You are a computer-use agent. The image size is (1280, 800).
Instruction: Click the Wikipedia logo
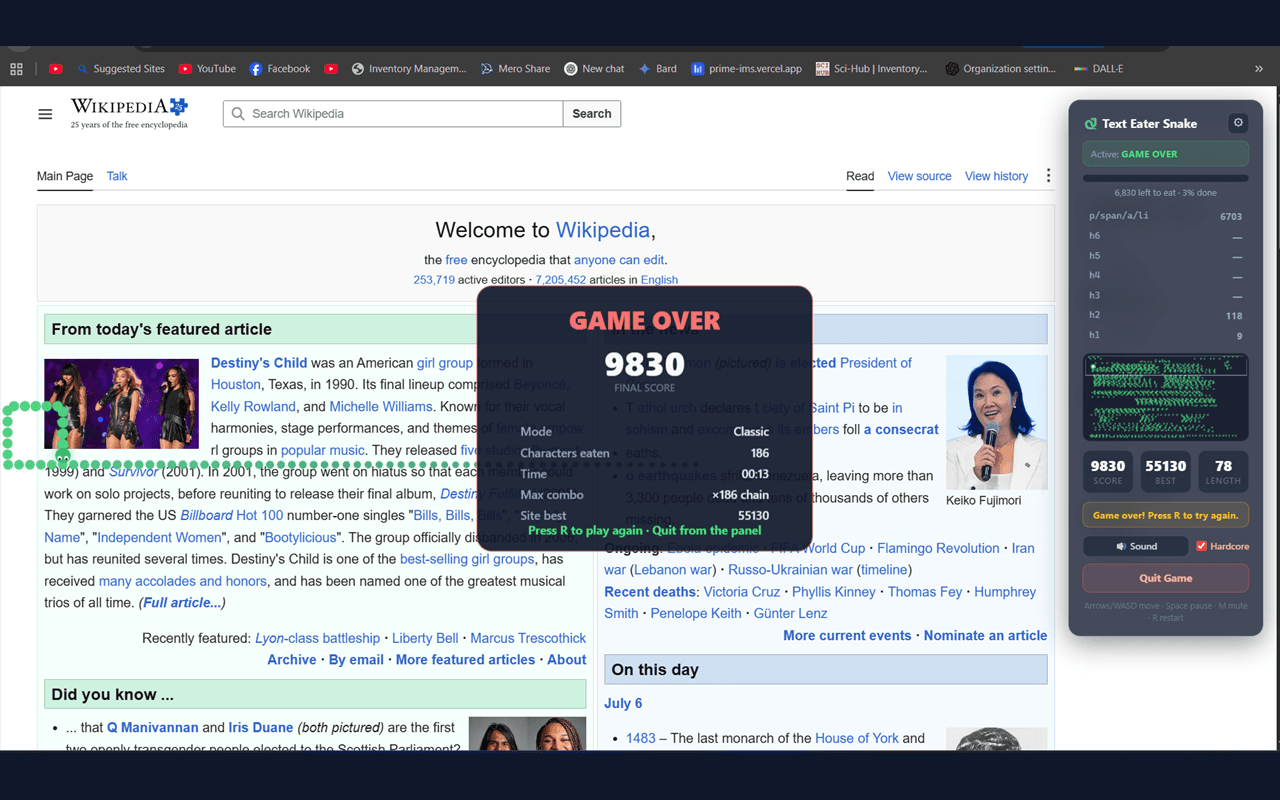coord(129,113)
